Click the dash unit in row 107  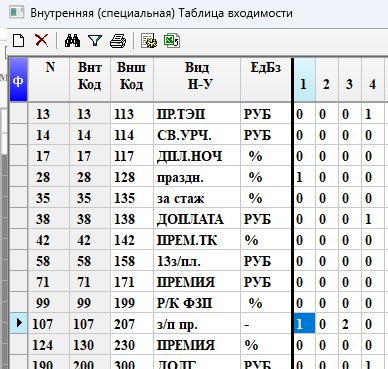(x=266, y=324)
